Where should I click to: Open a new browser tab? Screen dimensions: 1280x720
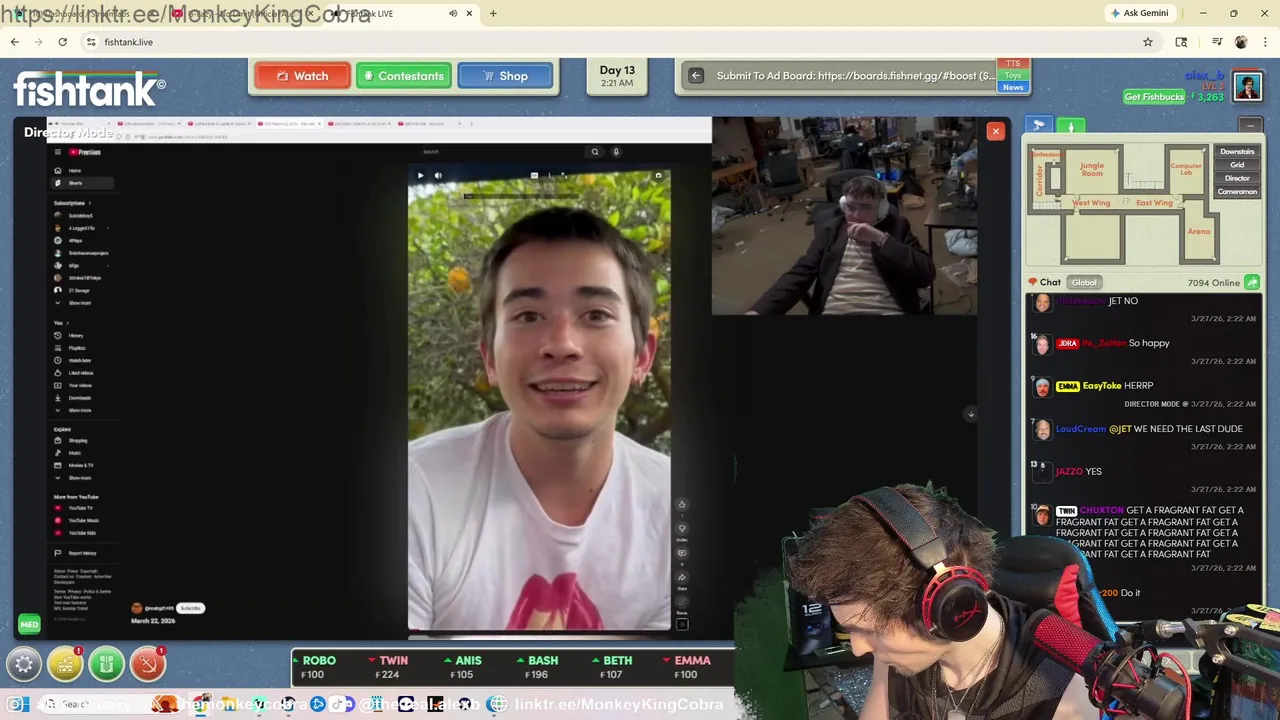pyautogui.click(x=492, y=13)
